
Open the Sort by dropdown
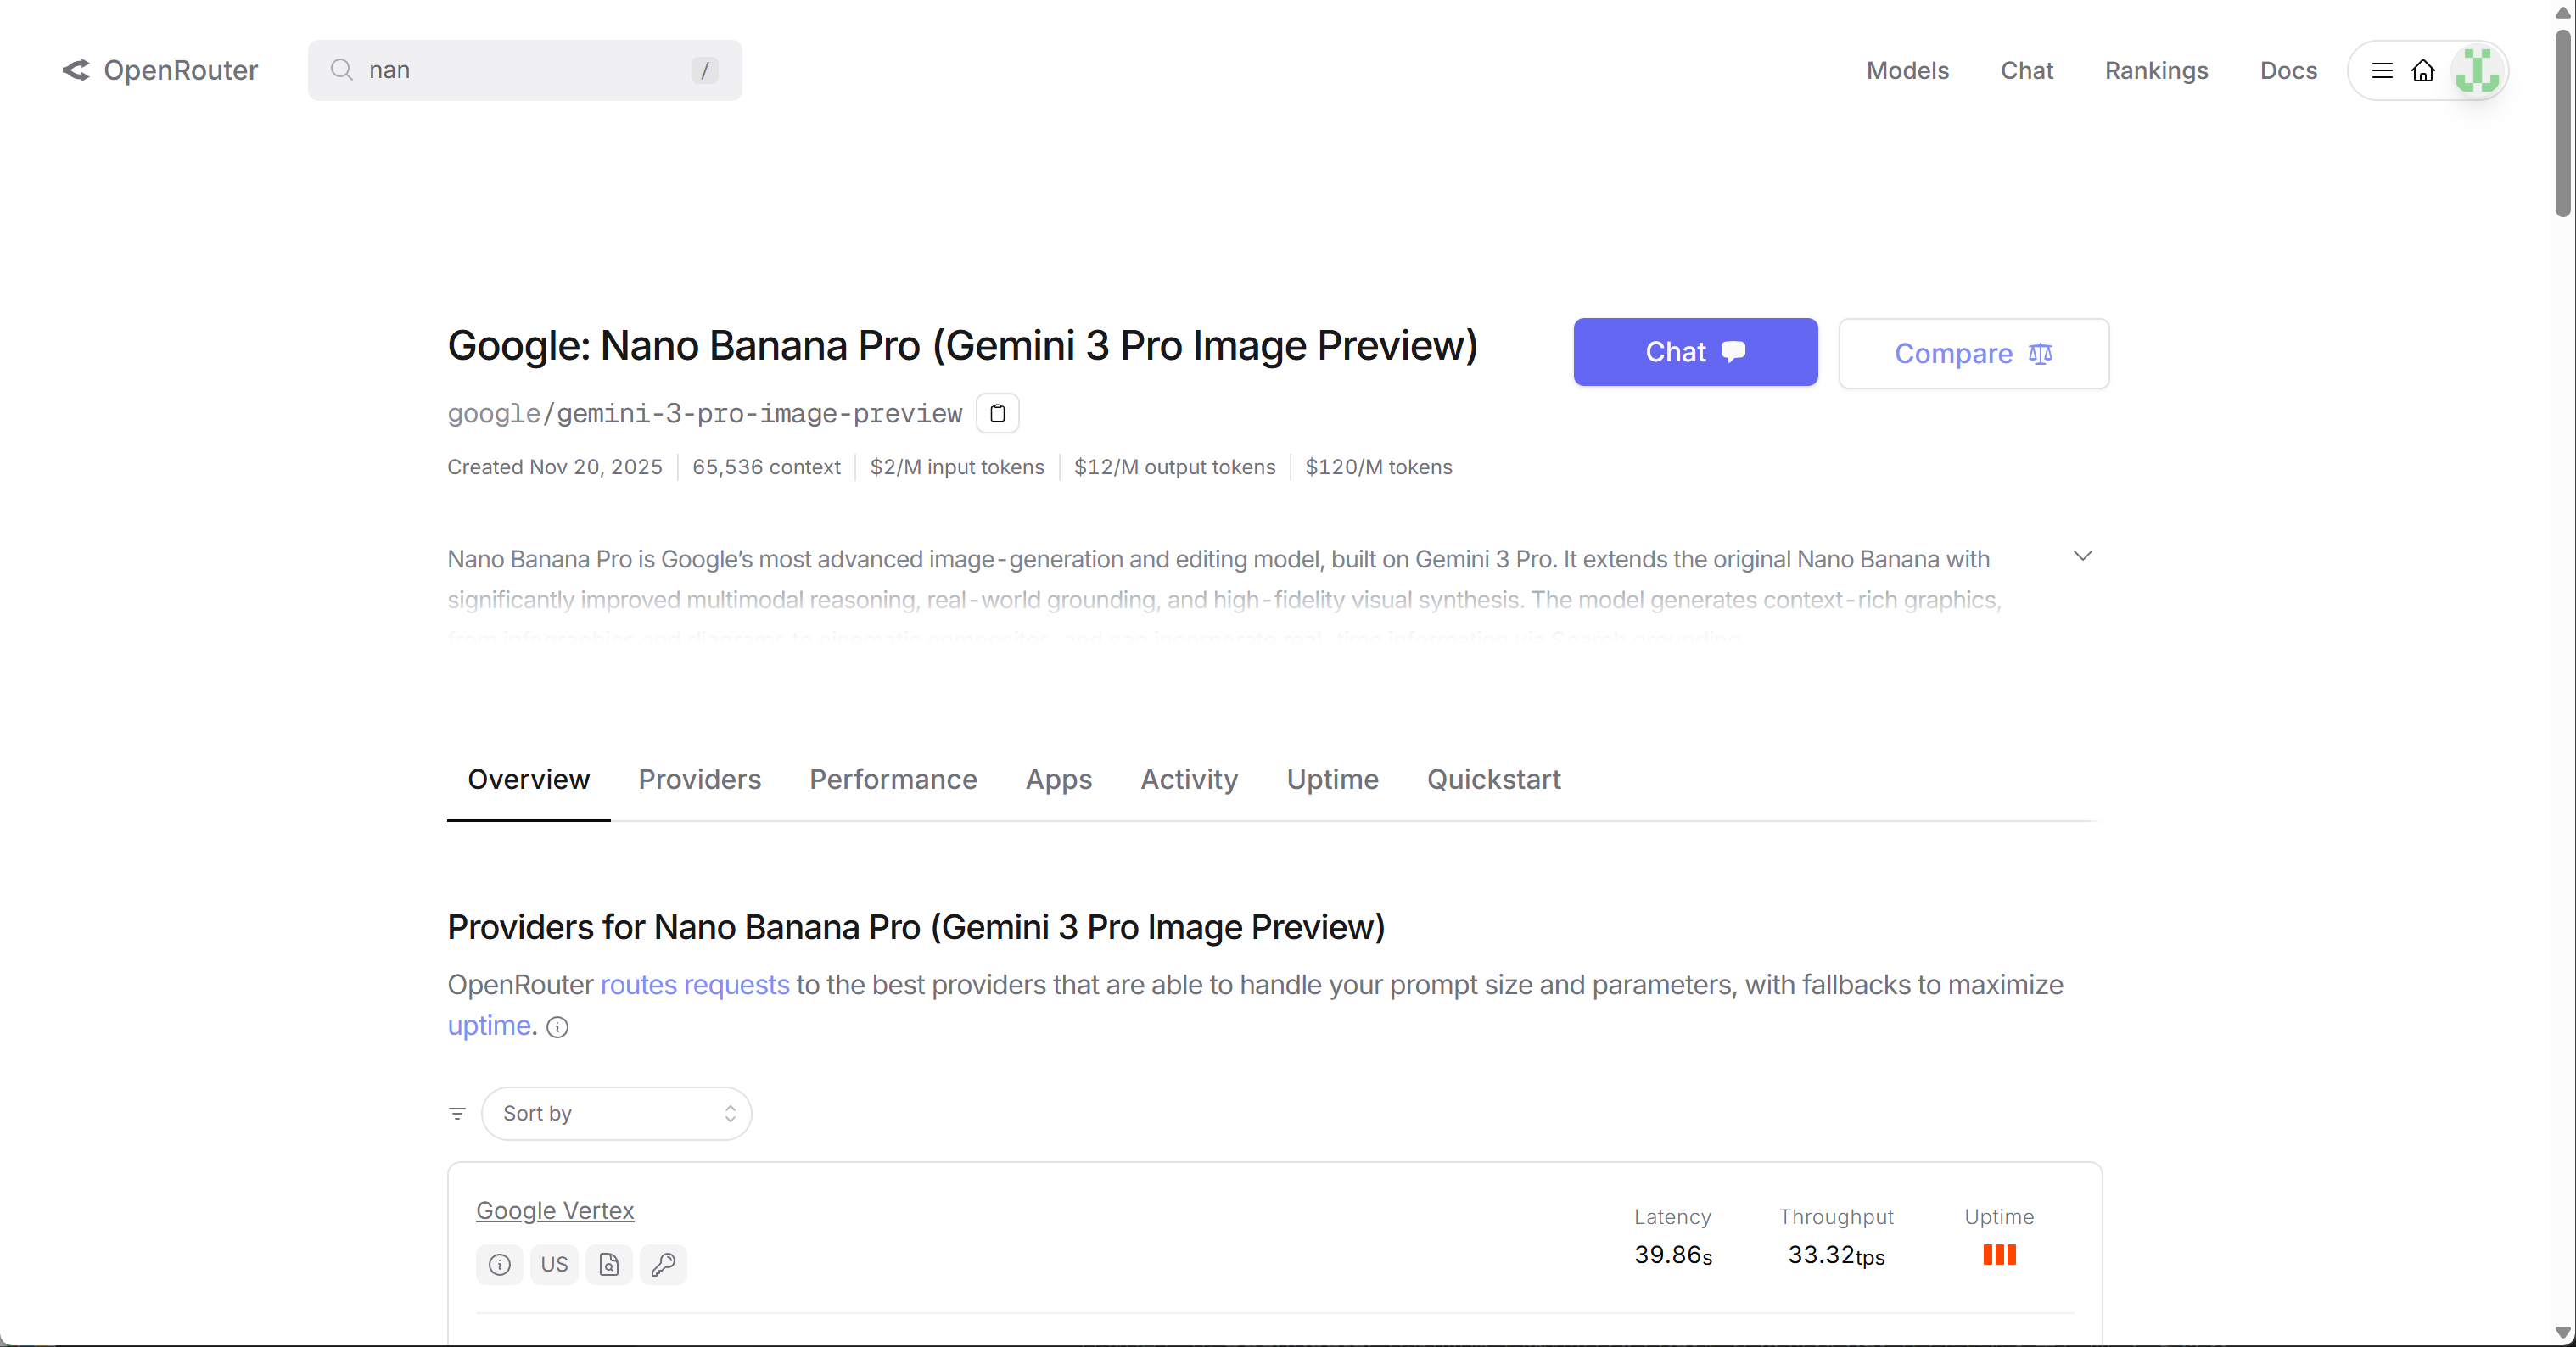pos(616,1113)
